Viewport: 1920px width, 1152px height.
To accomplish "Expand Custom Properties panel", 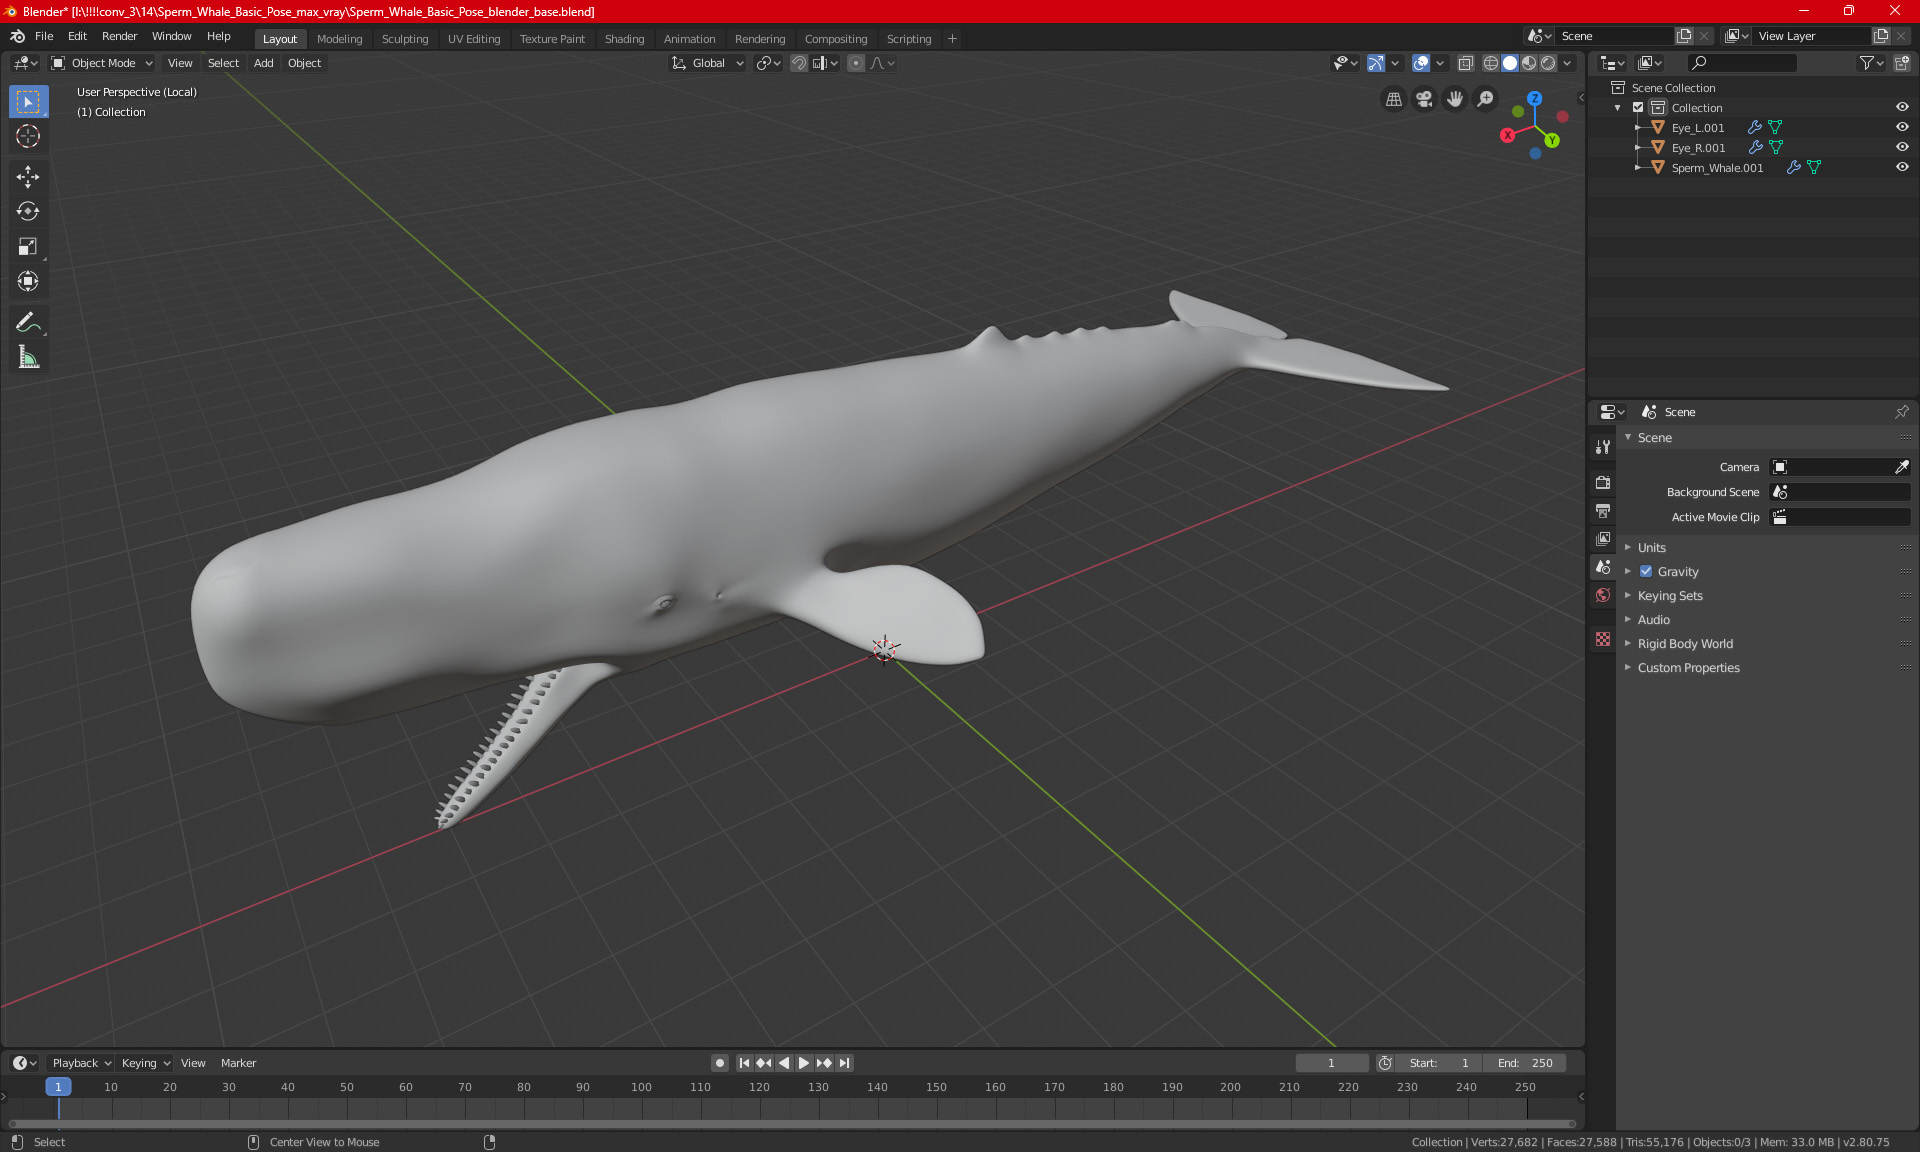I will (1688, 668).
